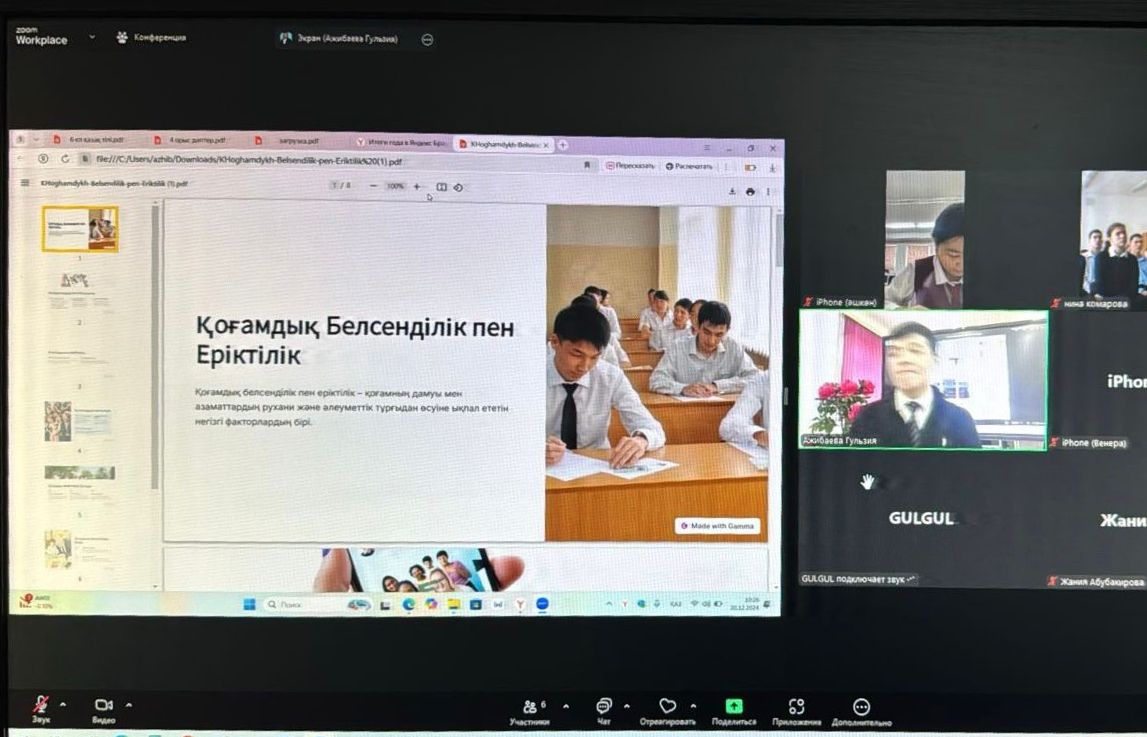The width and height of the screenshot is (1147, 737).
Task: Zoom in PDF with plus button
Action: (417, 186)
